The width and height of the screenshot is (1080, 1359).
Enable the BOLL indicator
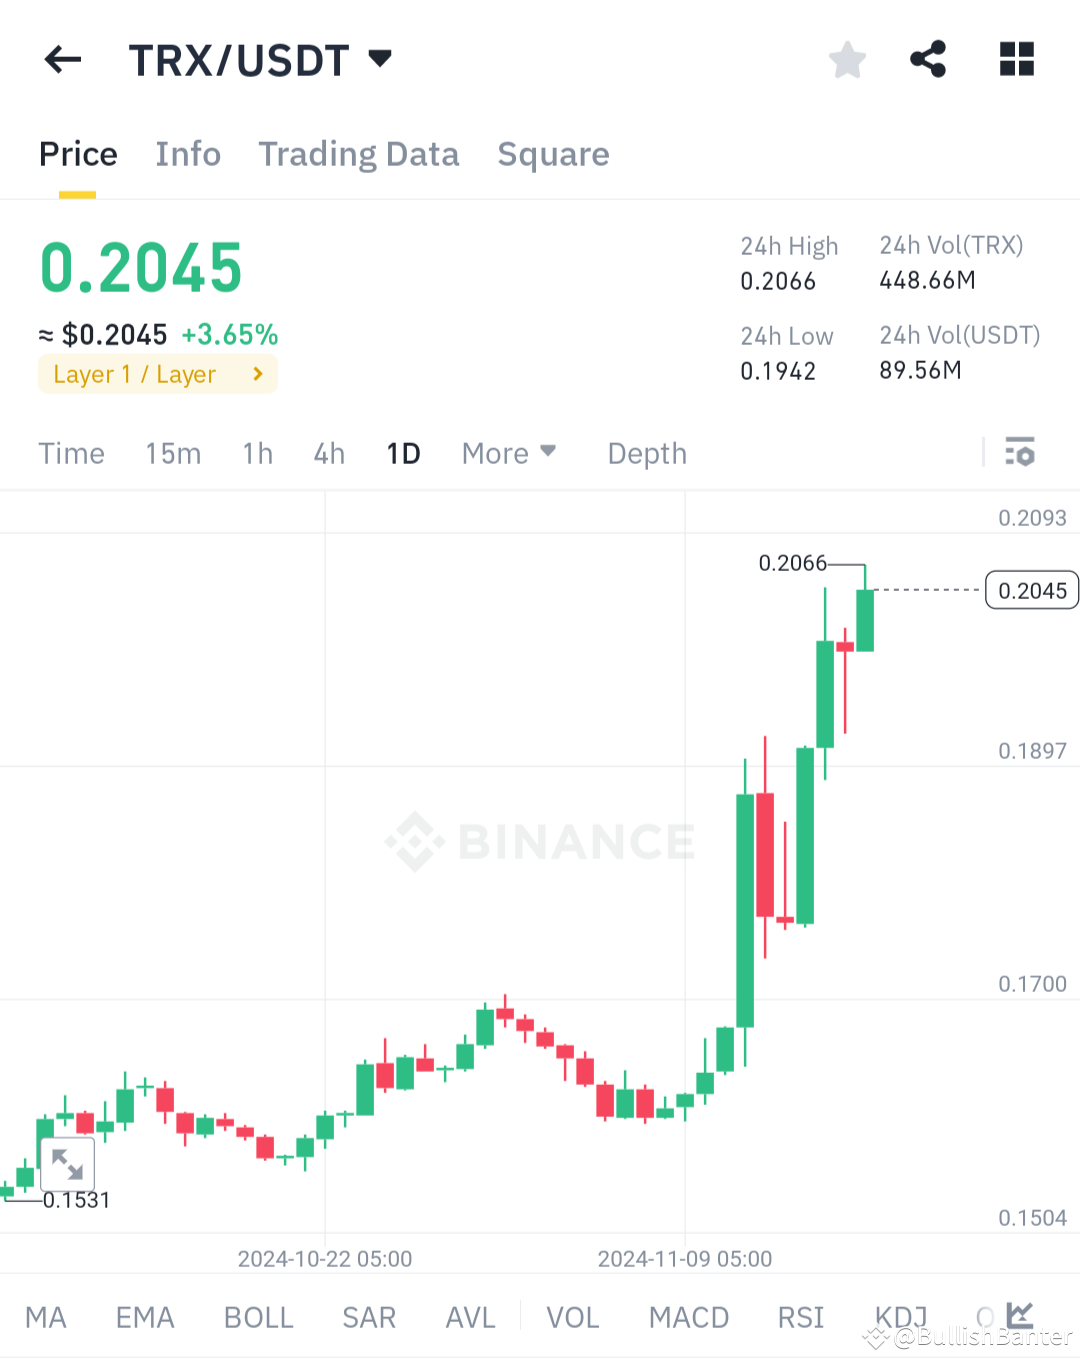tap(258, 1317)
